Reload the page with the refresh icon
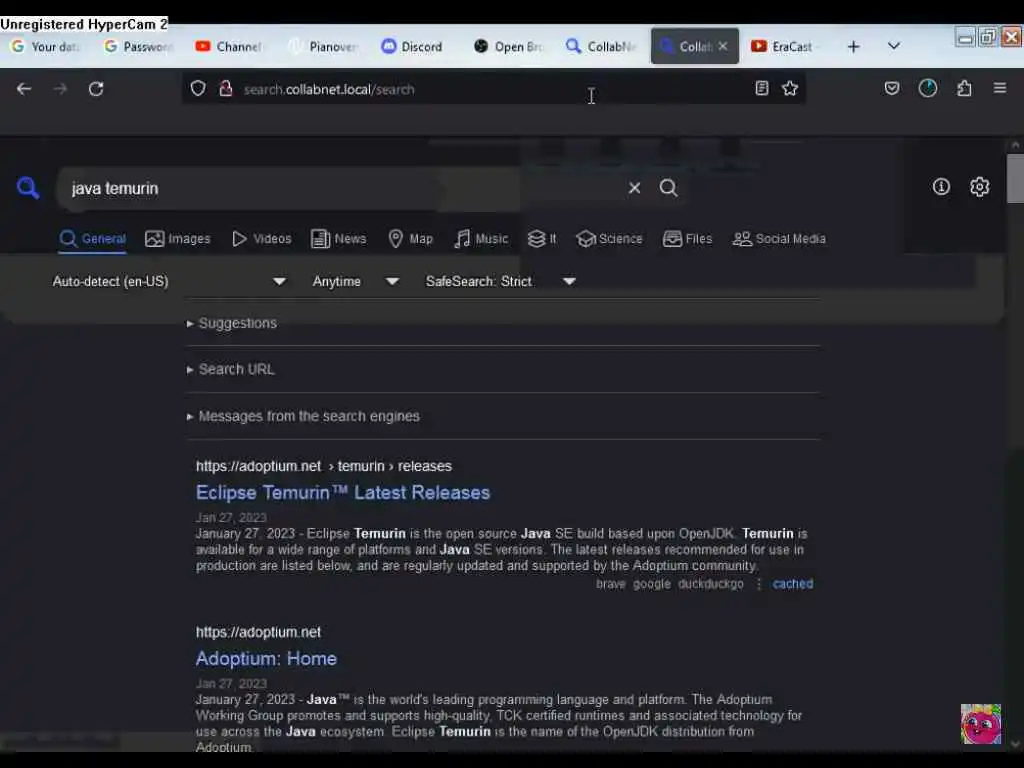 [x=96, y=89]
